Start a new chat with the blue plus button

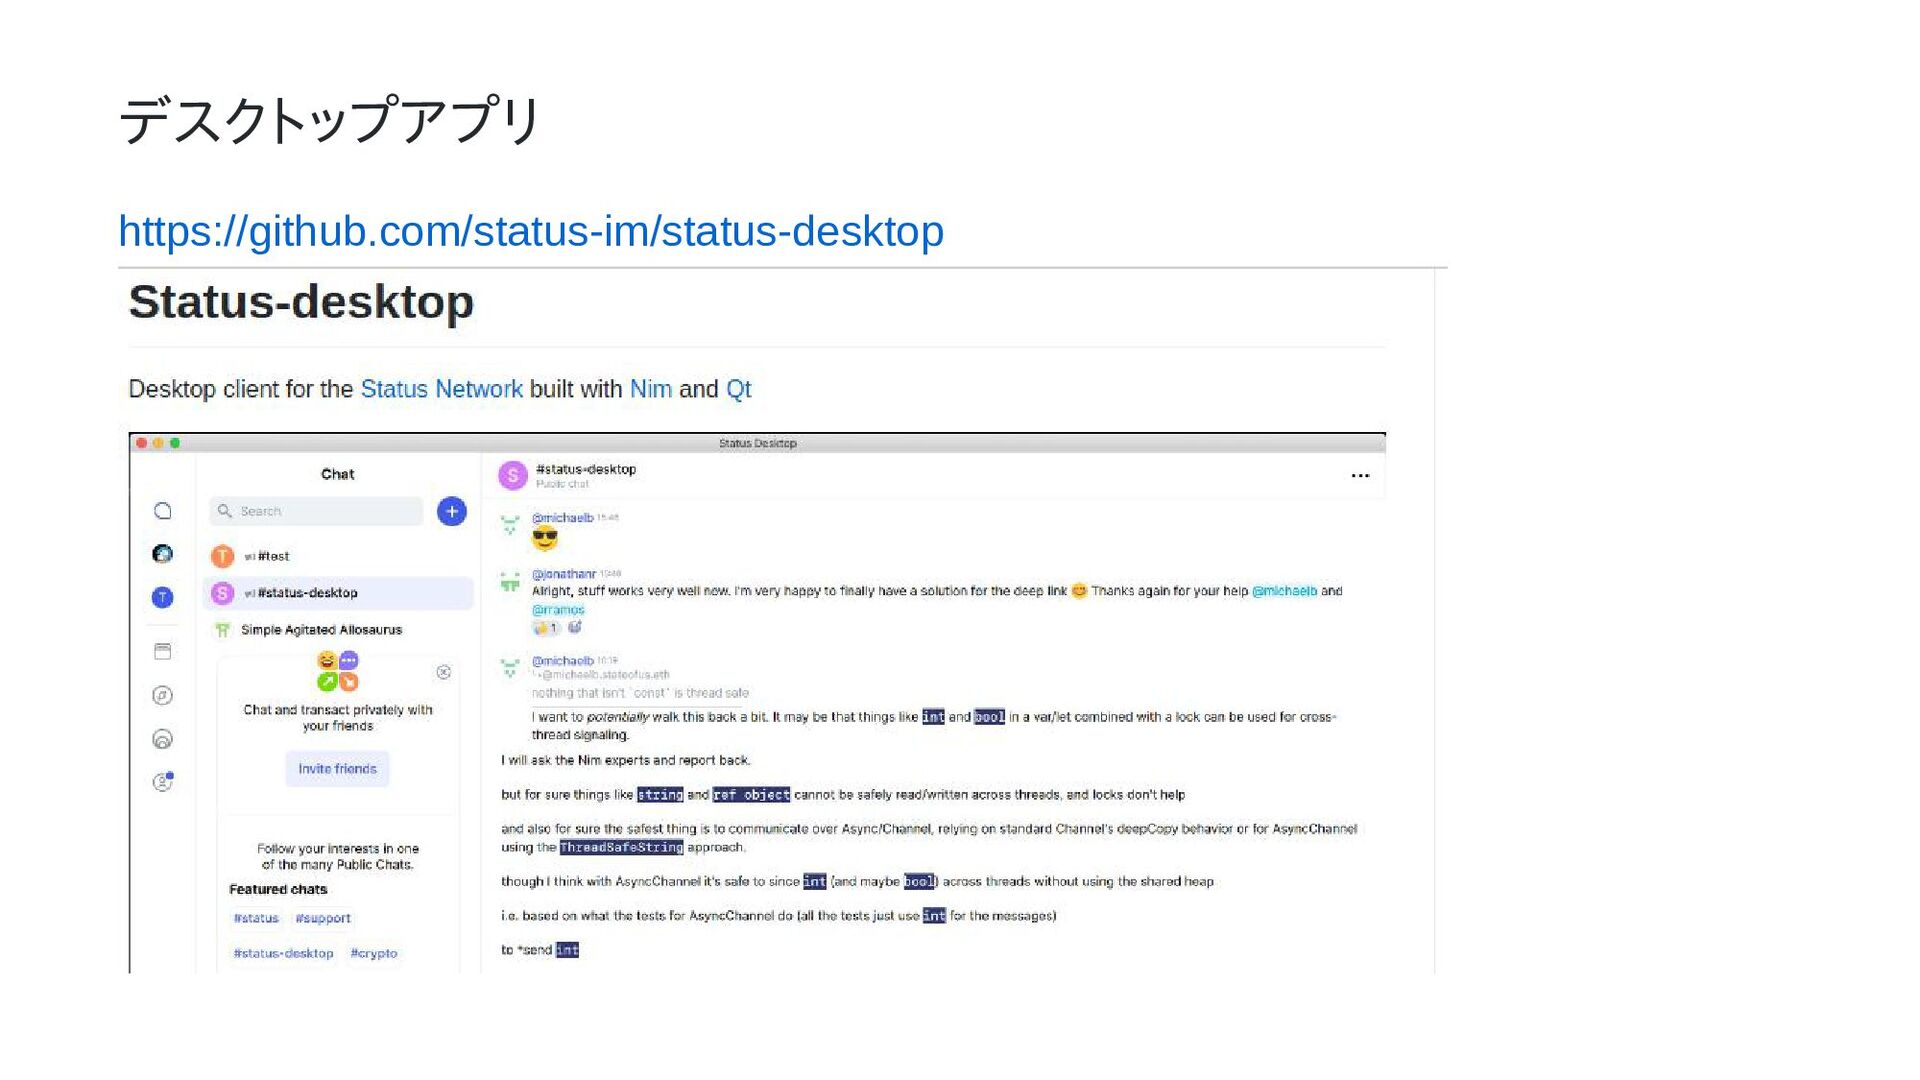coord(452,511)
